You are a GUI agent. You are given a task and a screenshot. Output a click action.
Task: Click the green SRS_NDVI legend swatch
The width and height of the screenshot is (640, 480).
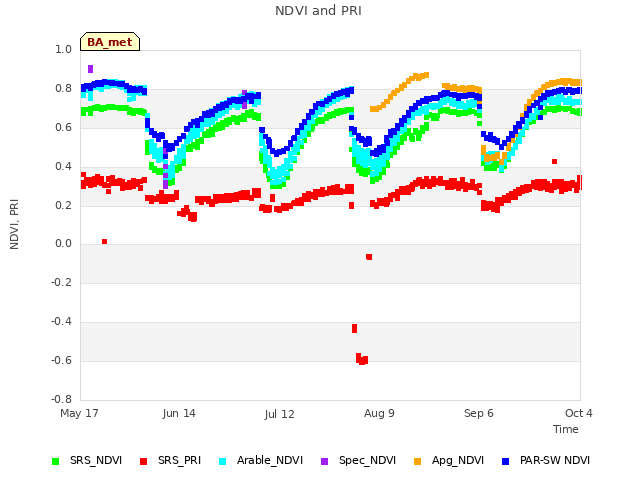point(56,461)
